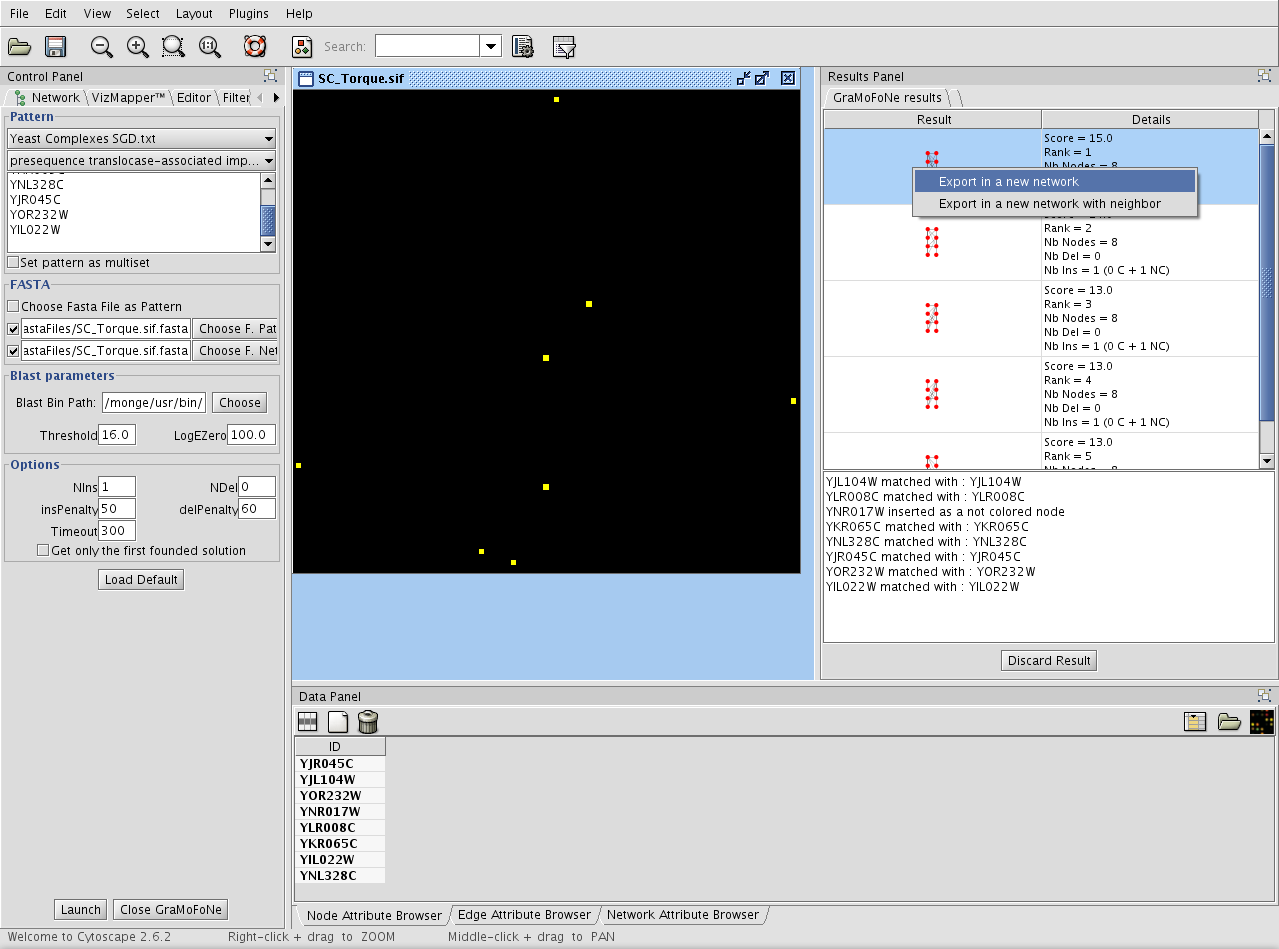The width and height of the screenshot is (1279, 949).
Task: Open the VizMapper toolbar icon
Action: tap(302, 46)
